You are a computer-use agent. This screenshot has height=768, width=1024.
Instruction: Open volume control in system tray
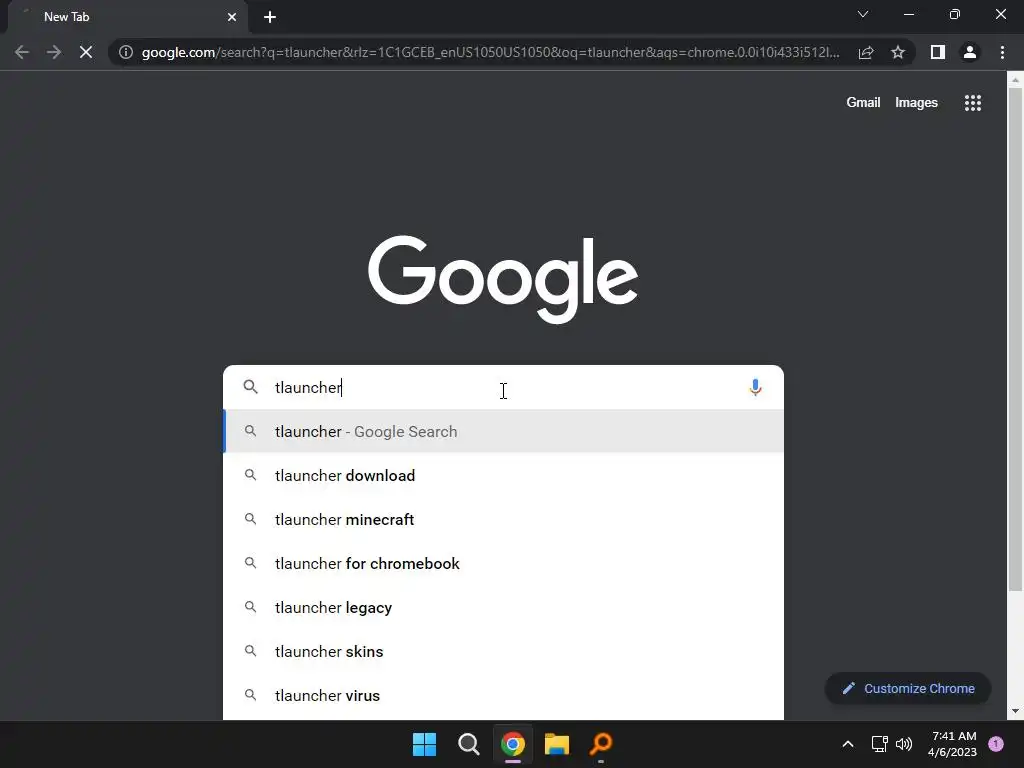(904, 744)
